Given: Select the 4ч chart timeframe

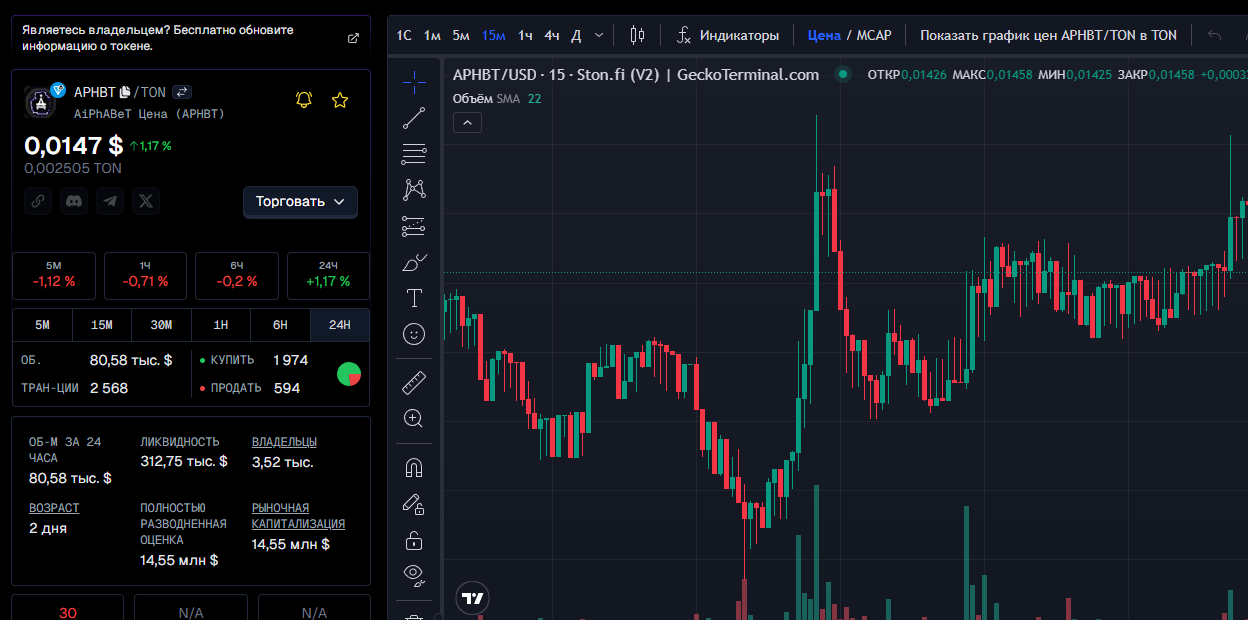Looking at the screenshot, I should [552, 35].
